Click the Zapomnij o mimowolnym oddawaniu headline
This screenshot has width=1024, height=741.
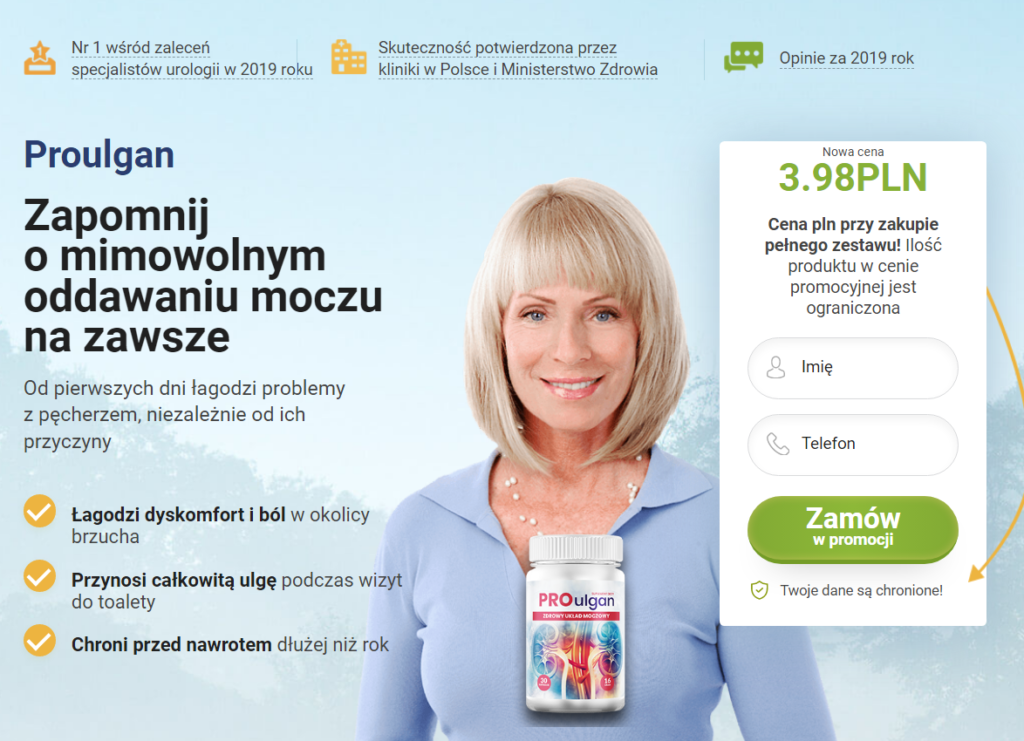[x=203, y=276]
